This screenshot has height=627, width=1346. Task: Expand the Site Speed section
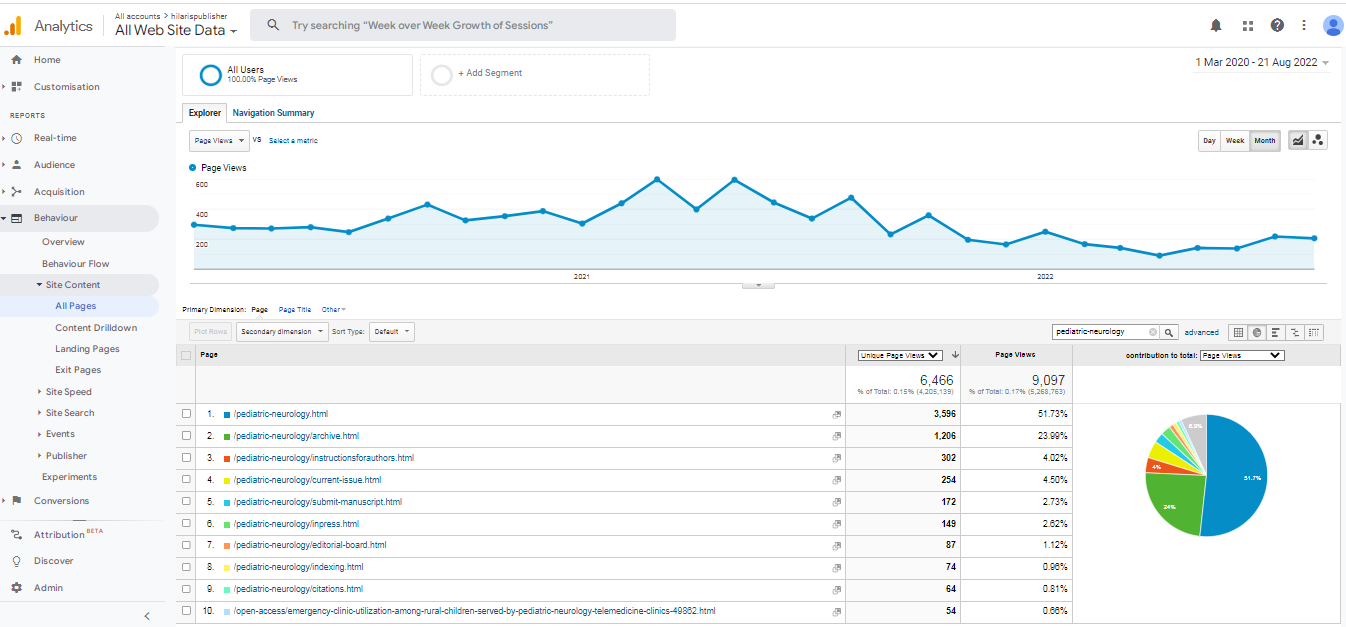pyautogui.click(x=68, y=392)
